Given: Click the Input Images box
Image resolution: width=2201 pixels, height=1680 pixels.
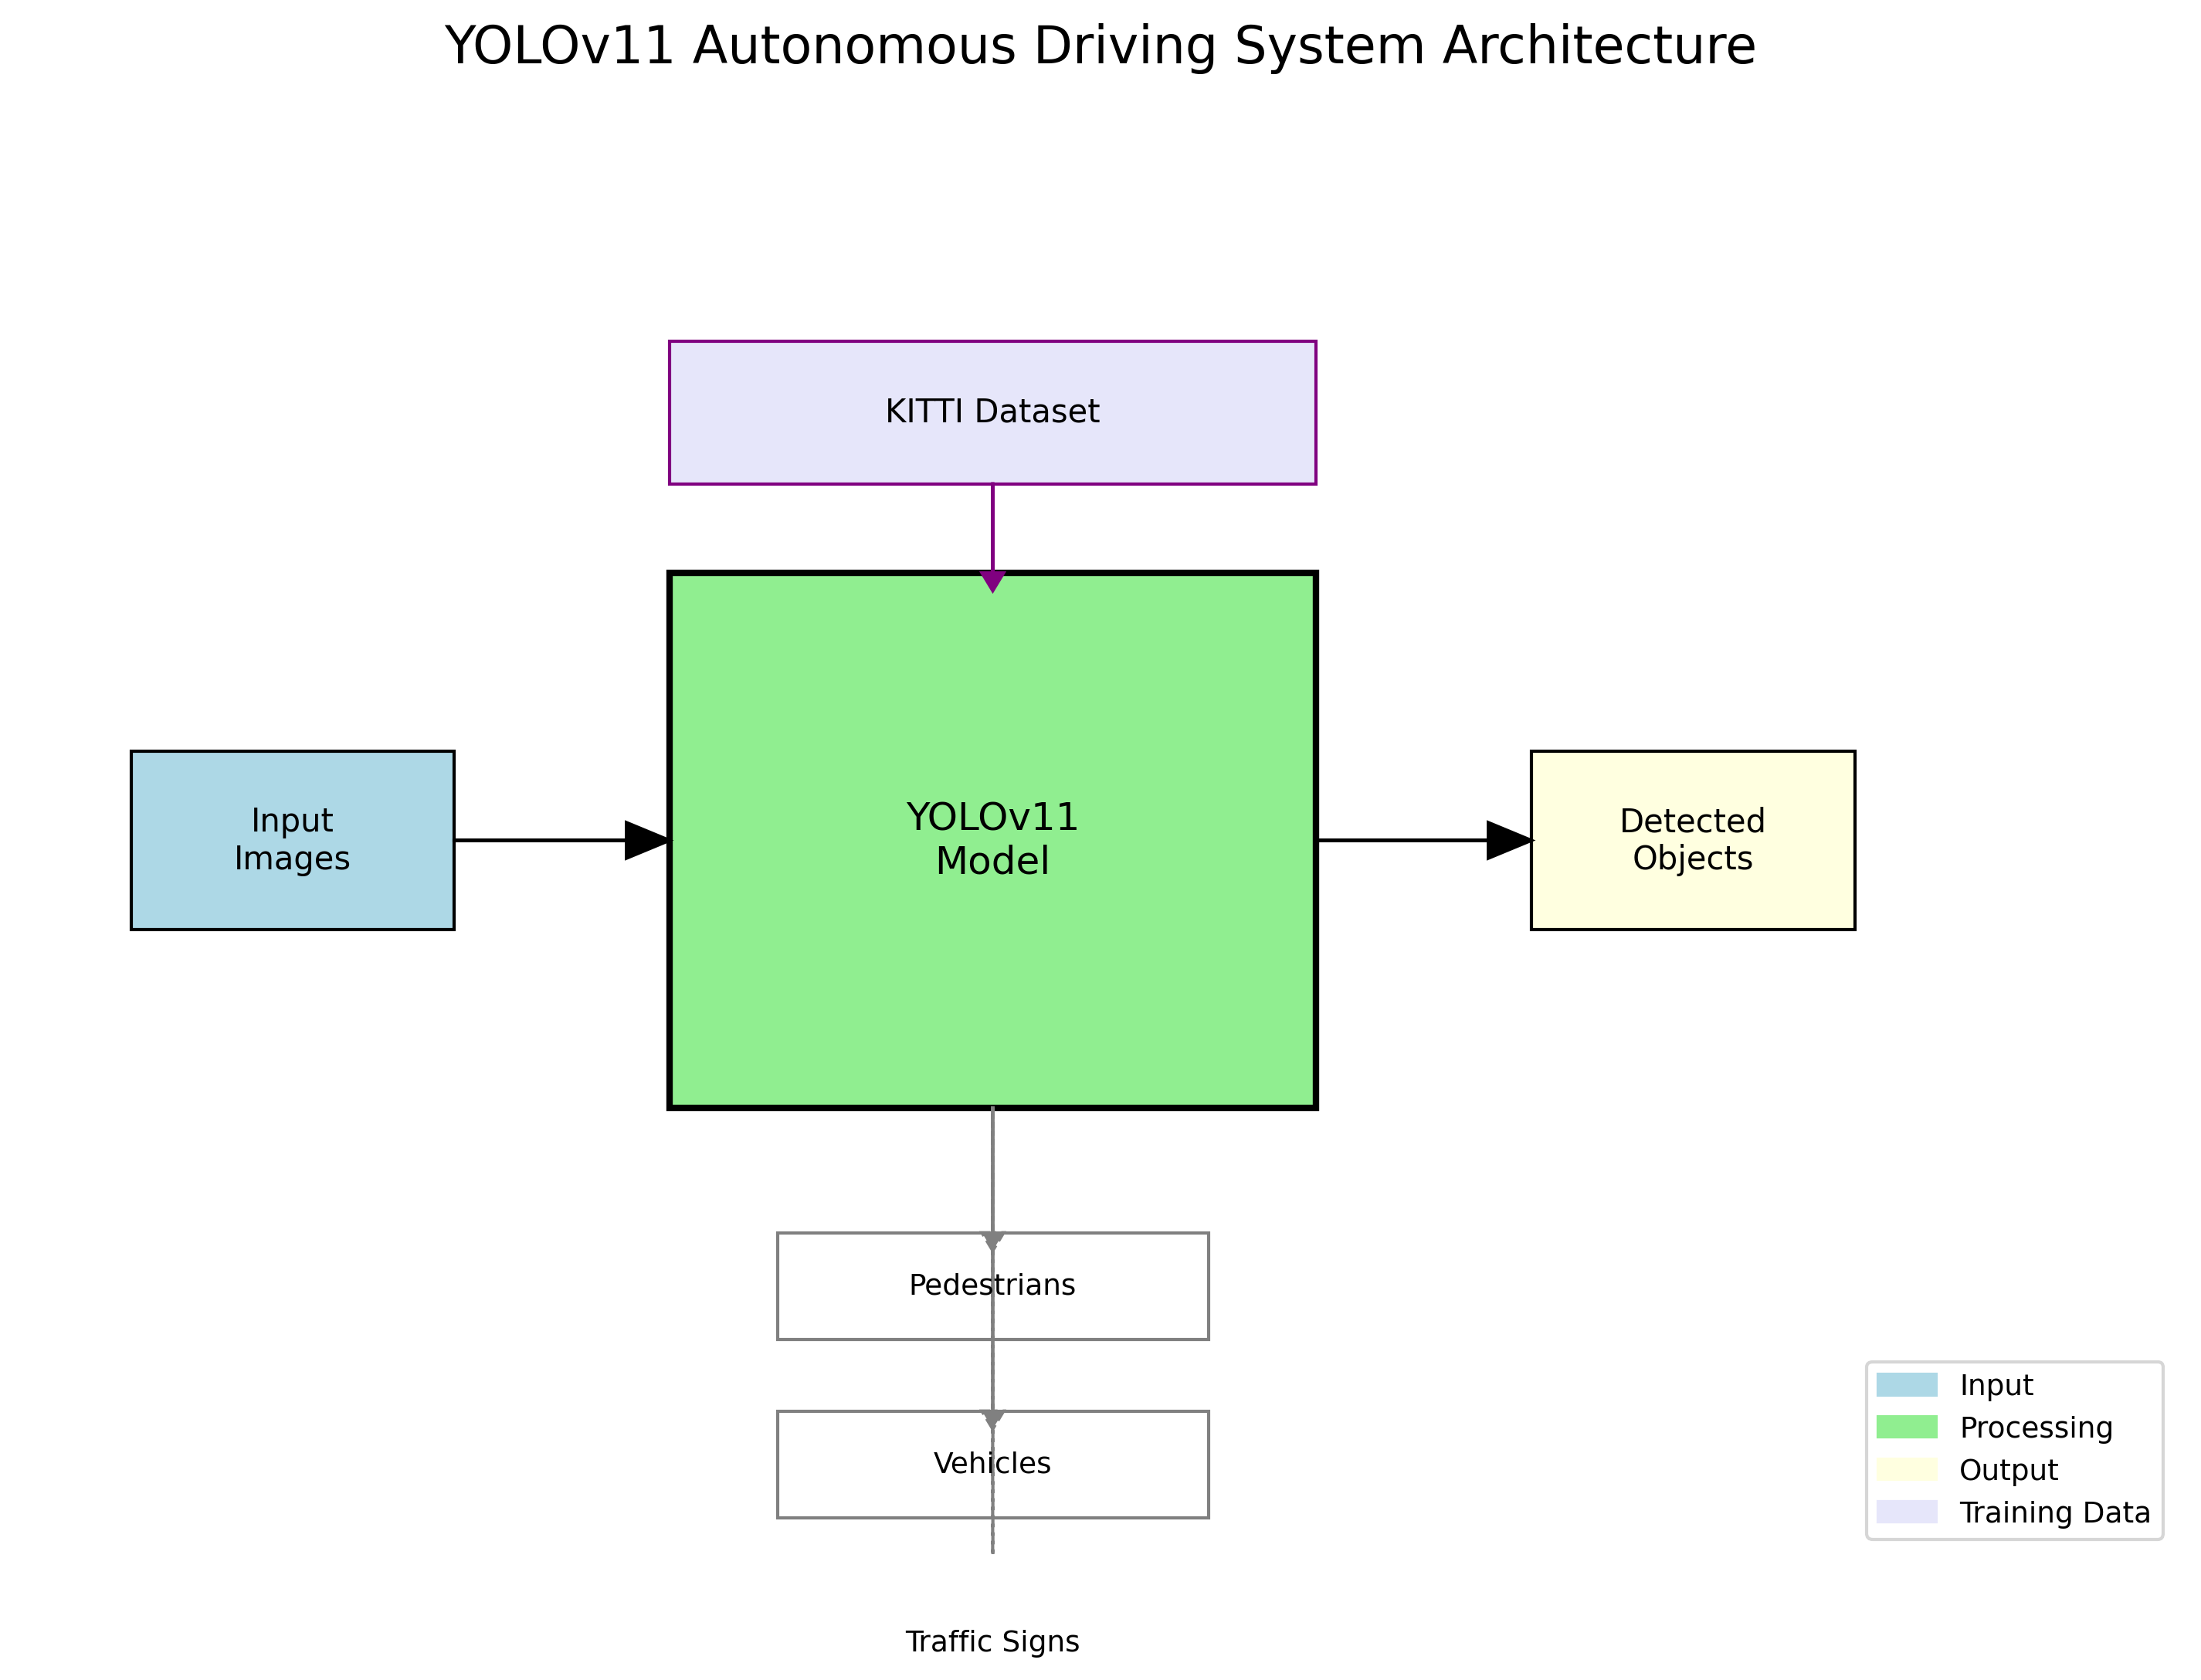Looking at the screenshot, I should [292, 840].
